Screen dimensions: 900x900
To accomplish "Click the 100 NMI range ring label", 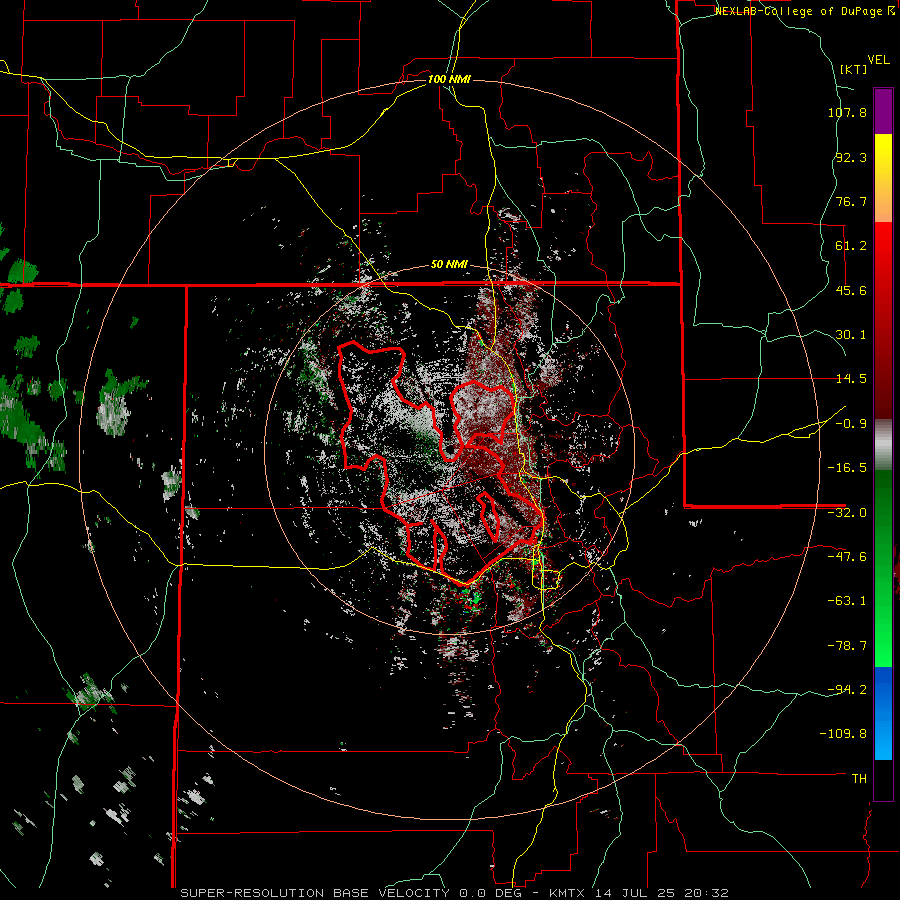I will tap(449, 79).
